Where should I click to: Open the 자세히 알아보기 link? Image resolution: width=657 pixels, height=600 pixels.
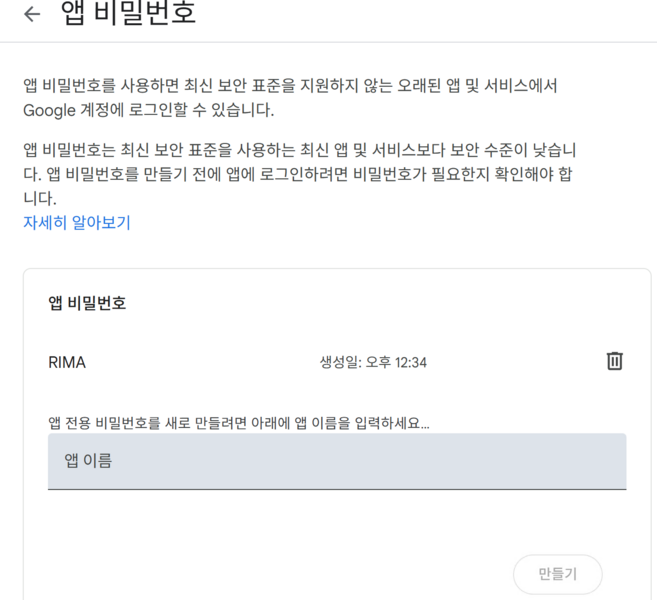pyautogui.click(x=77, y=222)
